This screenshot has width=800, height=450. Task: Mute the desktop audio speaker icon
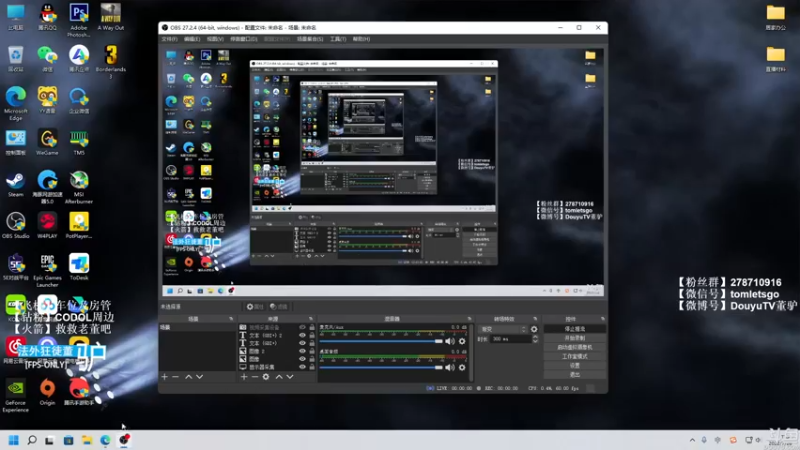click(x=450, y=367)
